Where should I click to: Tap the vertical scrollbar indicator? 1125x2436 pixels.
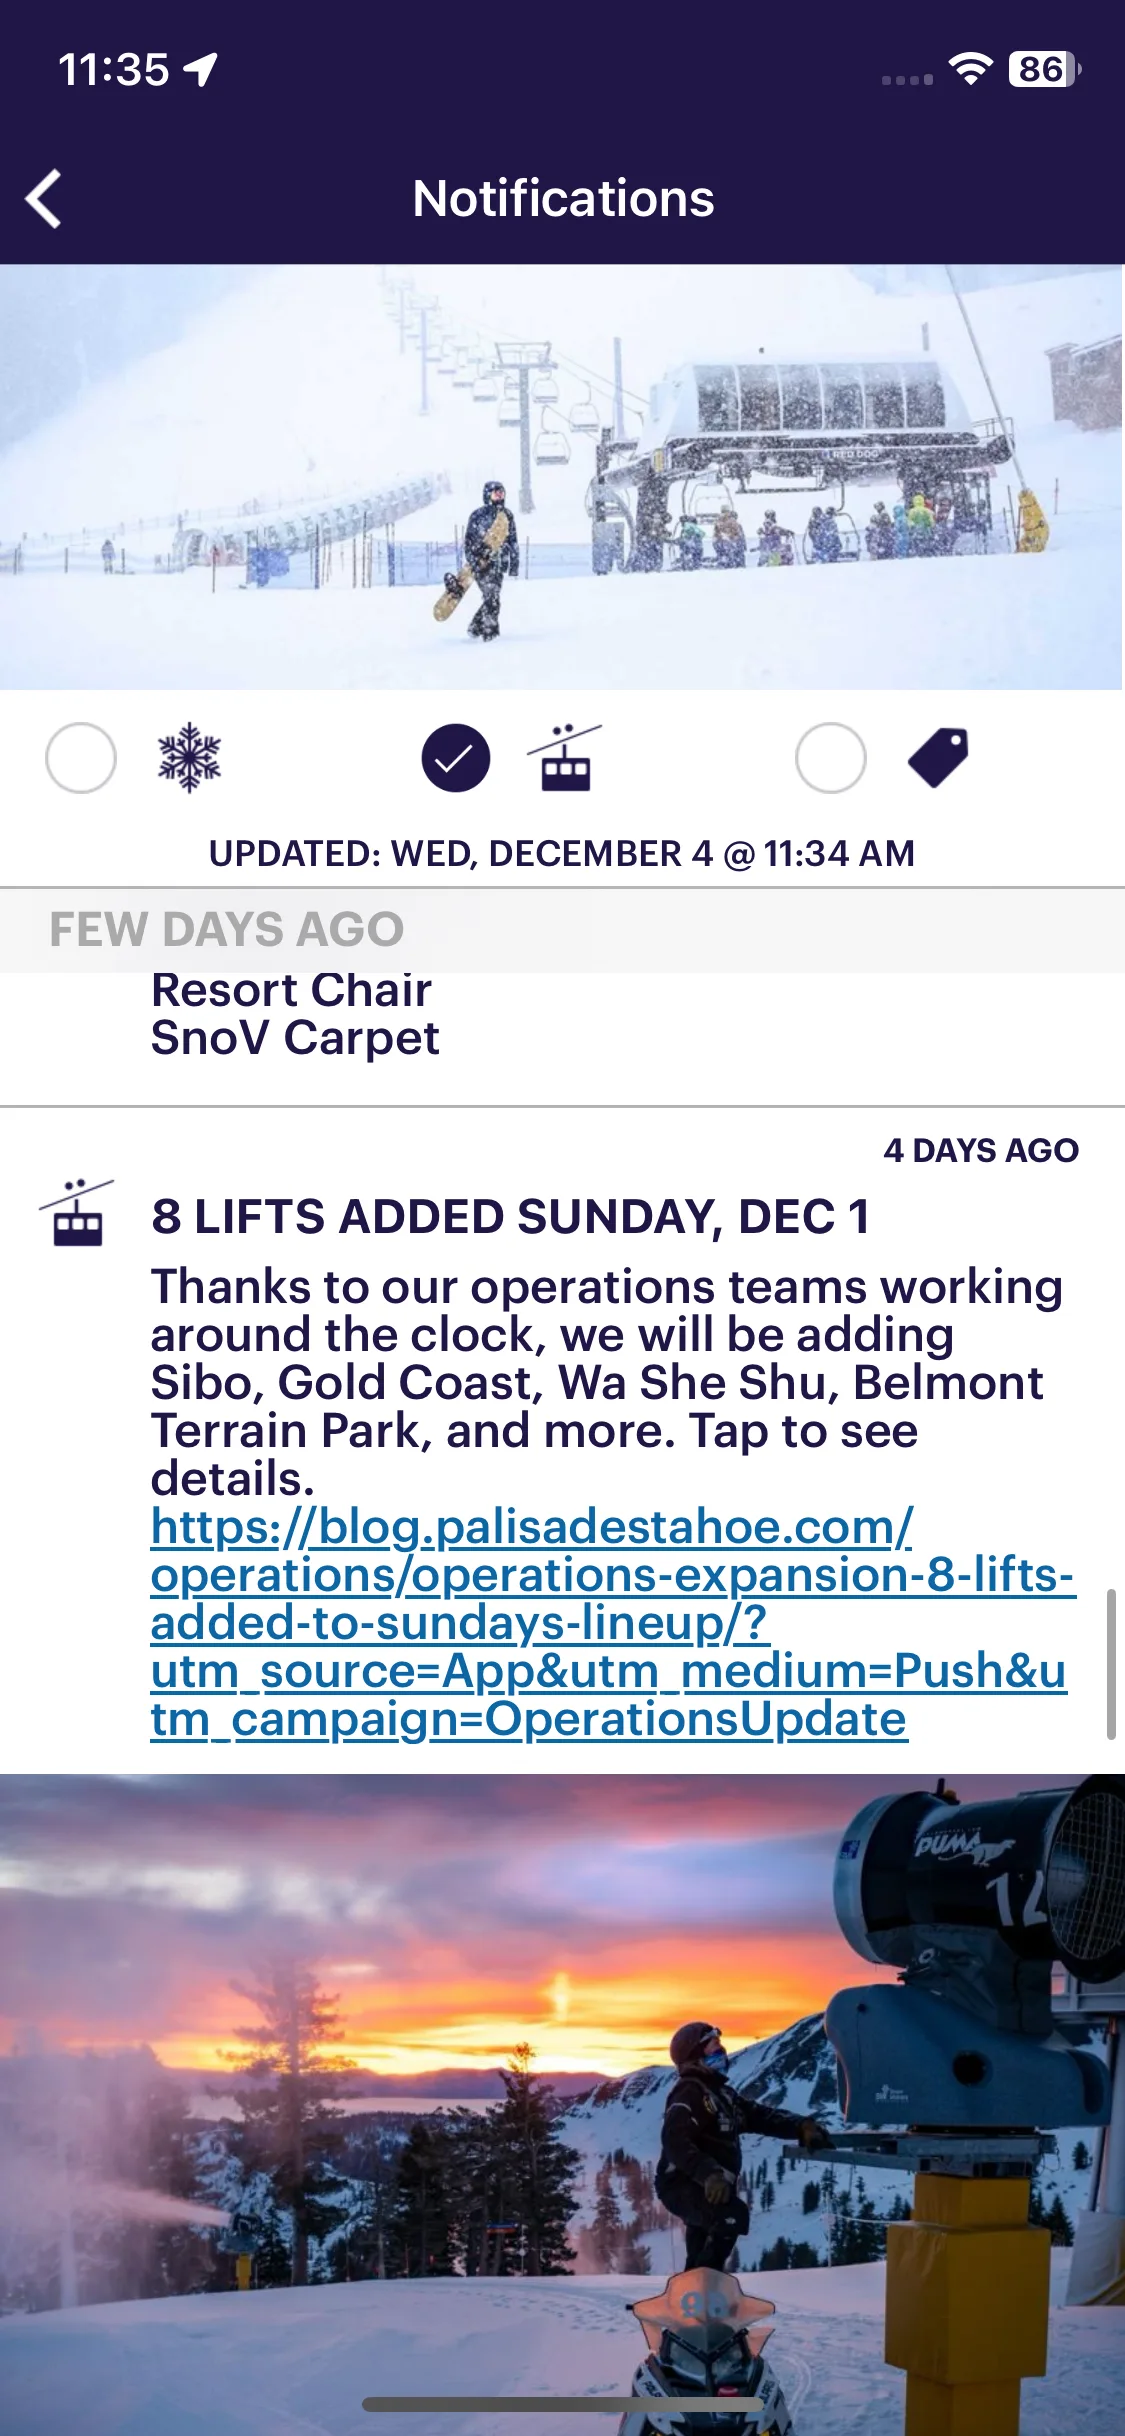click(x=1110, y=1664)
